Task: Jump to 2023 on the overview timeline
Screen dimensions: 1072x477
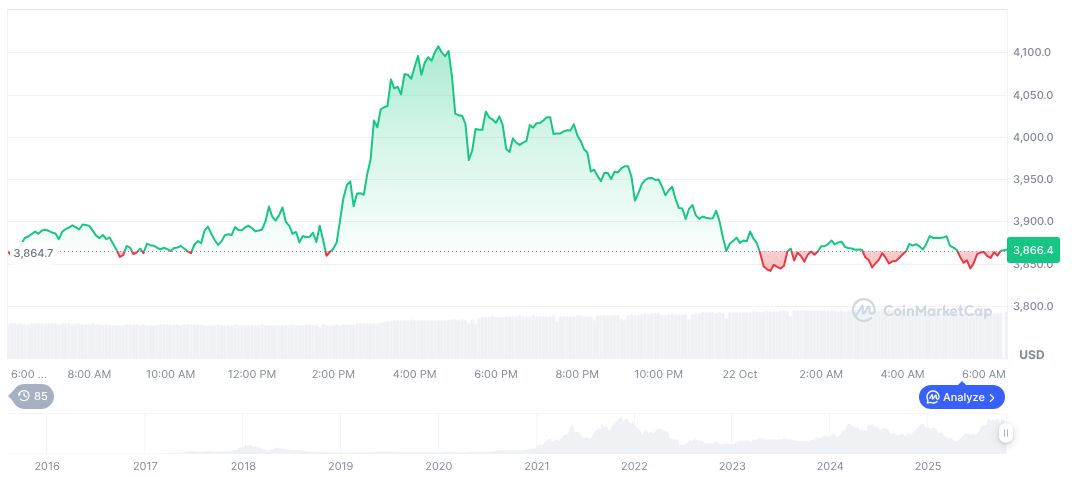Action: pyautogui.click(x=733, y=466)
